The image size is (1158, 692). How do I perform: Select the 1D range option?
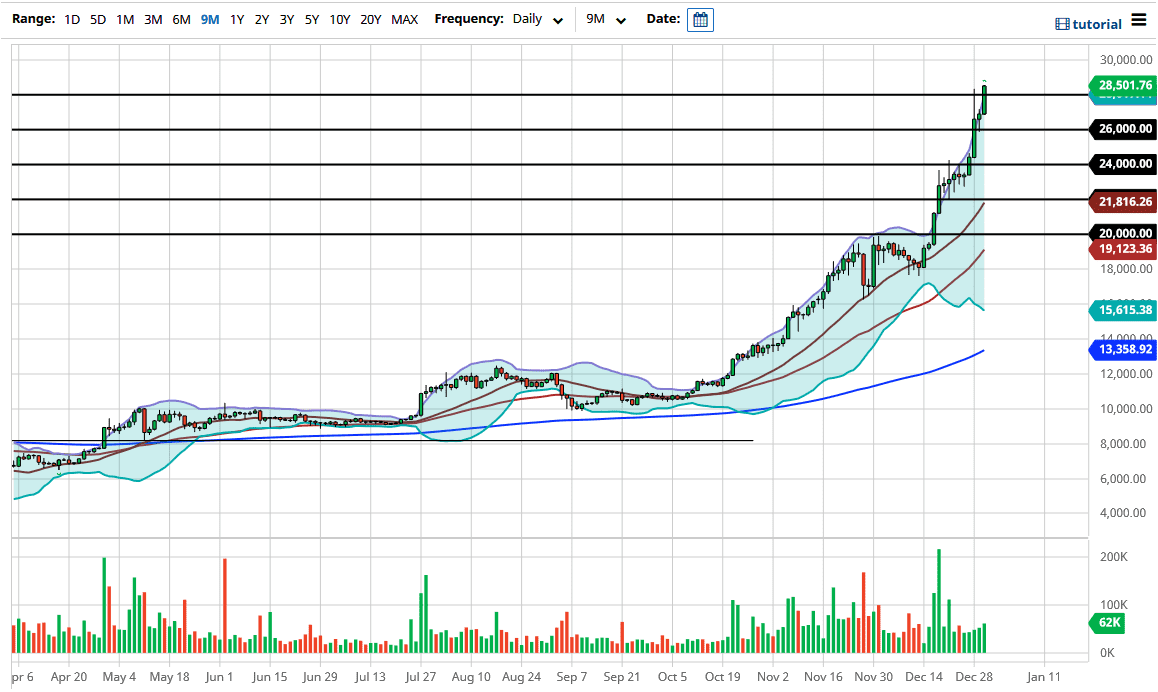tap(72, 20)
